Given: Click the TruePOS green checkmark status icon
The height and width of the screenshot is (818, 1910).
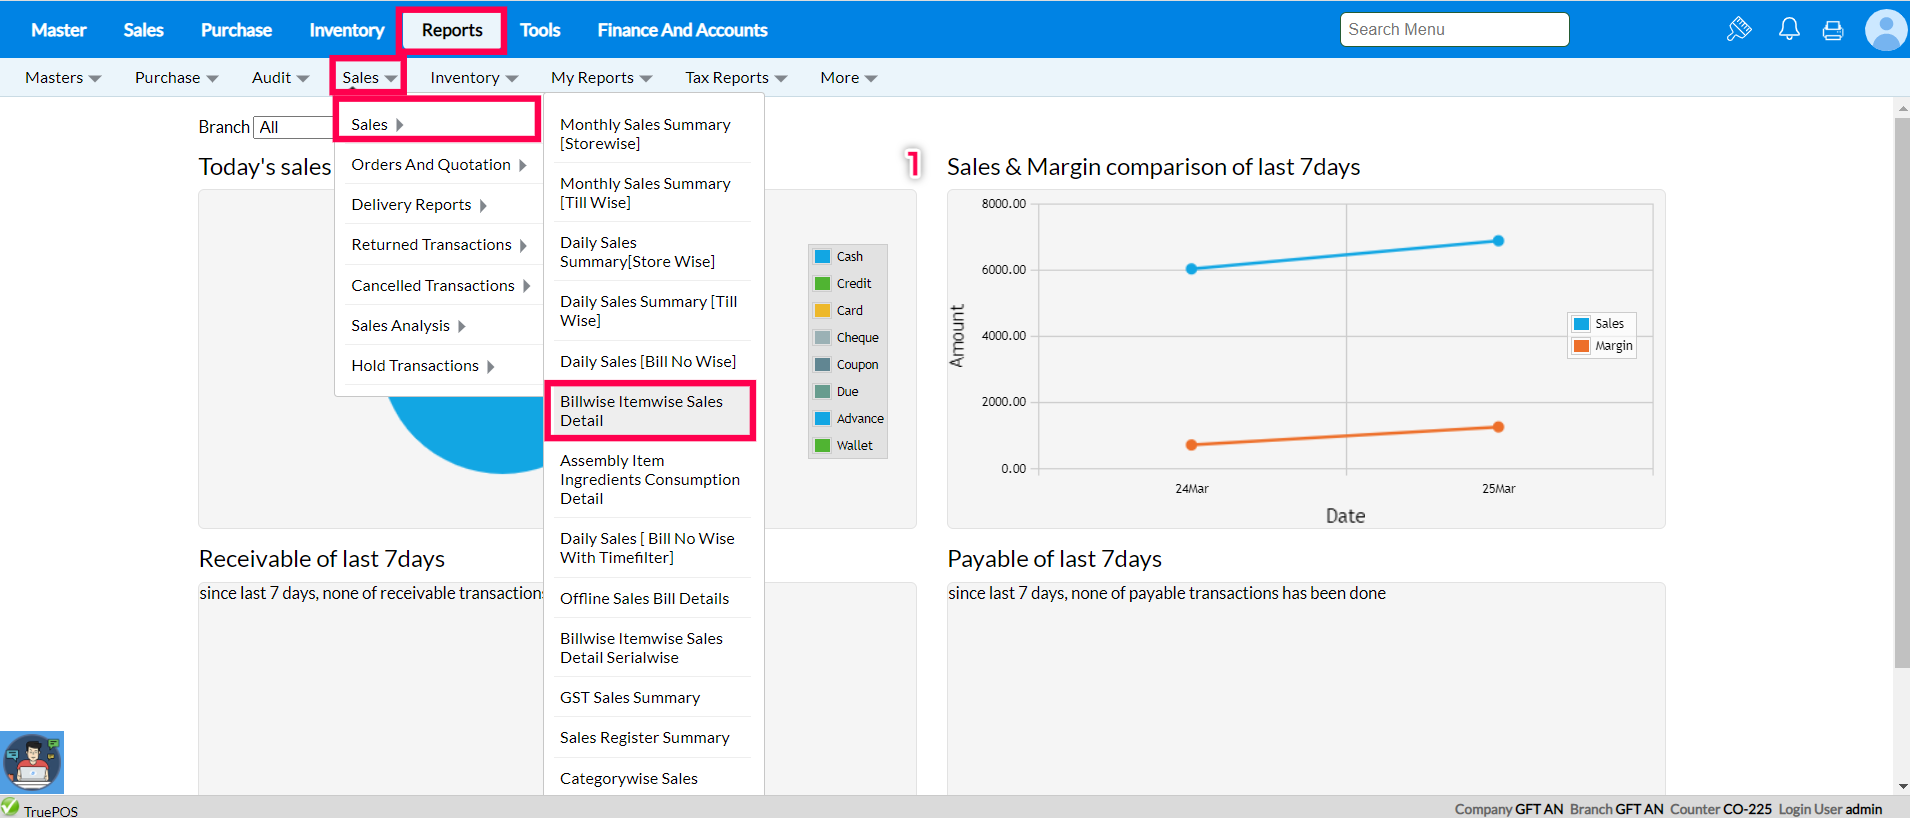Looking at the screenshot, I should pyautogui.click(x=10, y=807).
